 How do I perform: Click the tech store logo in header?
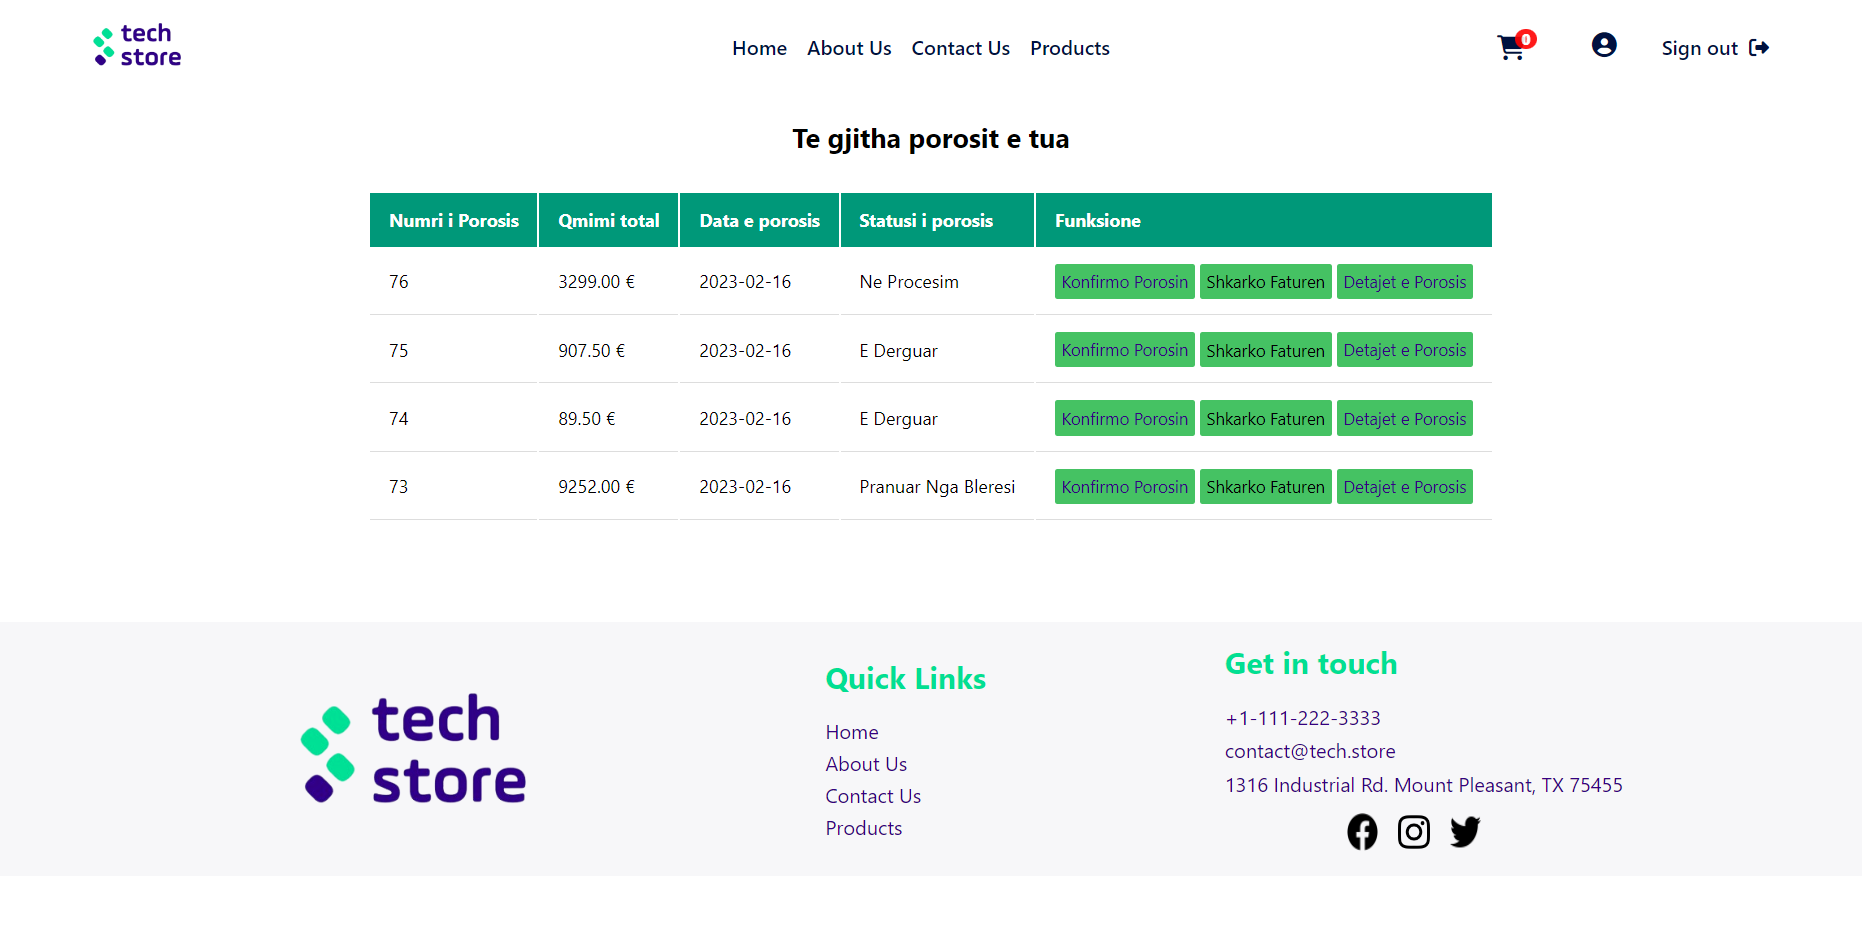pos(137,46)
